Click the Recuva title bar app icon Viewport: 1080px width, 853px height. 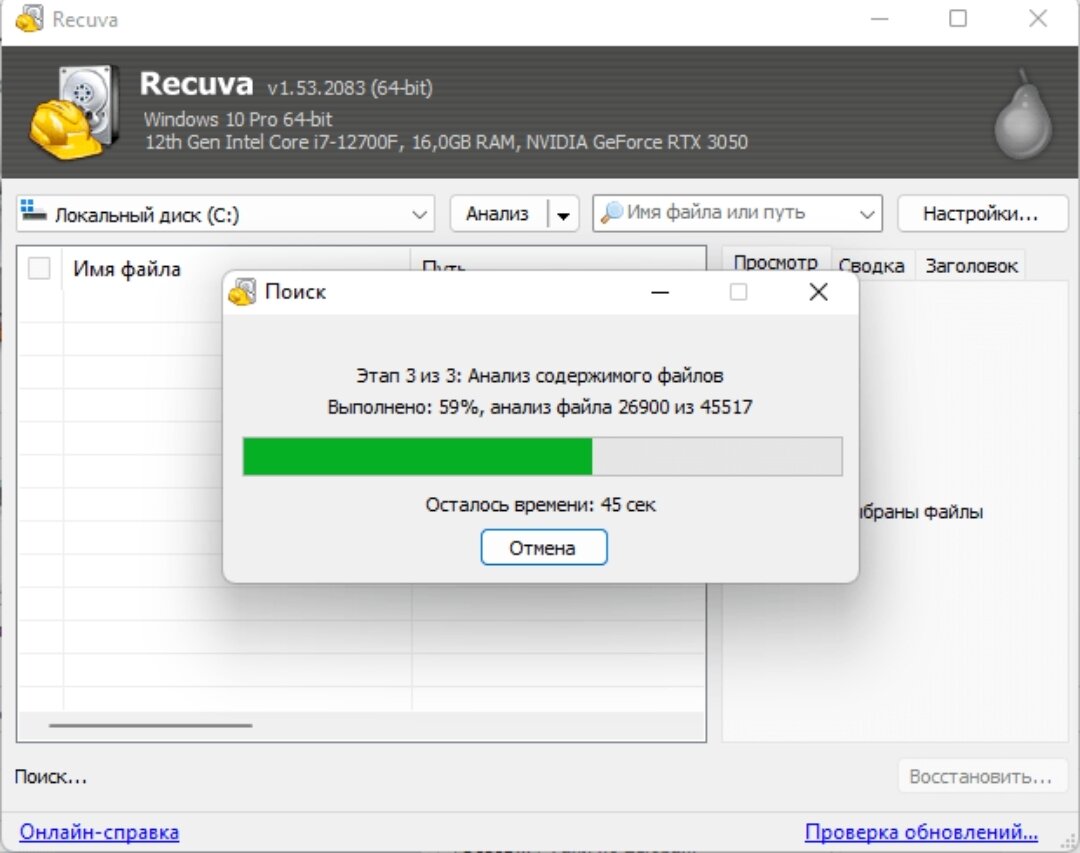pos(29,19)
